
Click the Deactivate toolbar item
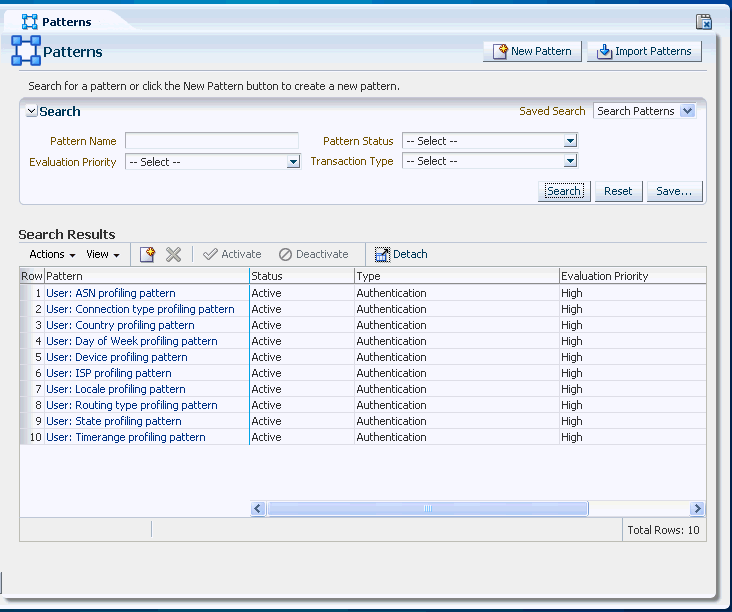click(313, 255)
